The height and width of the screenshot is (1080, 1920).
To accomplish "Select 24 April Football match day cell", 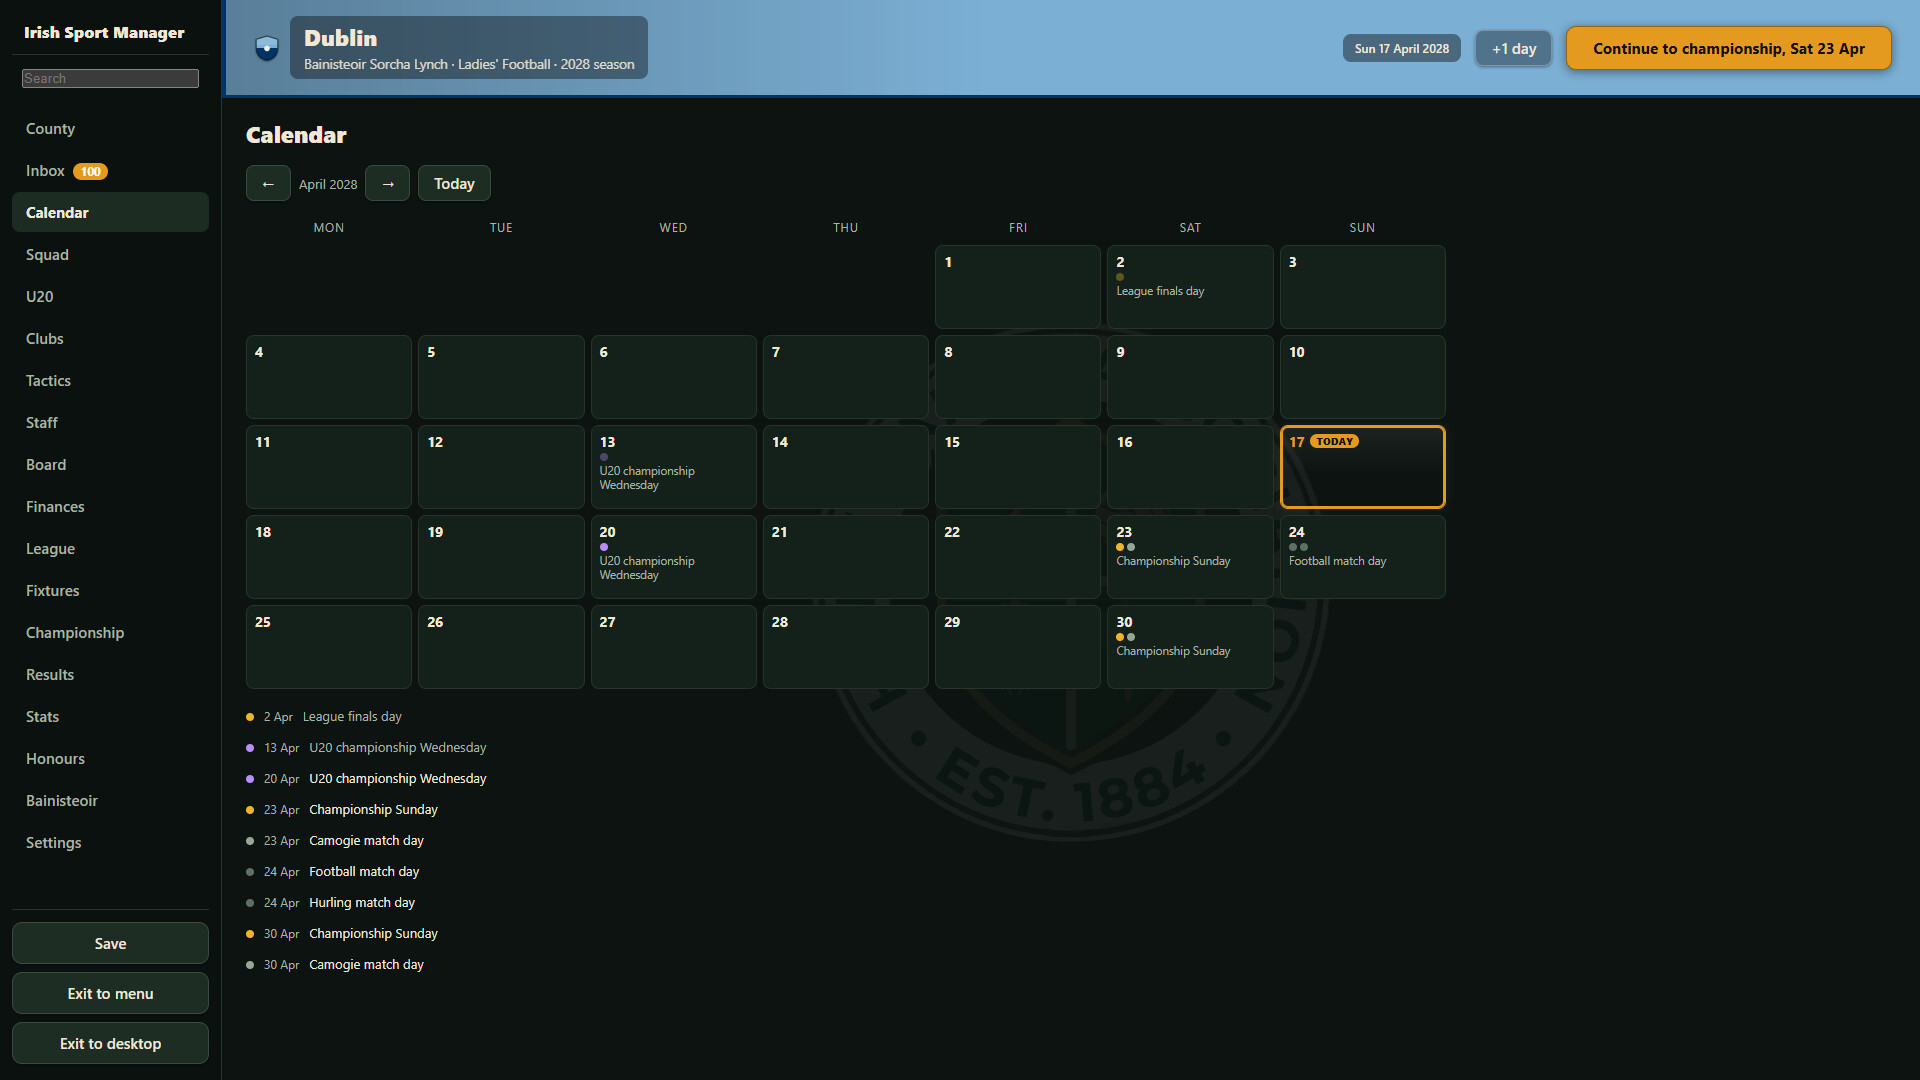I will coord(1362,557).
